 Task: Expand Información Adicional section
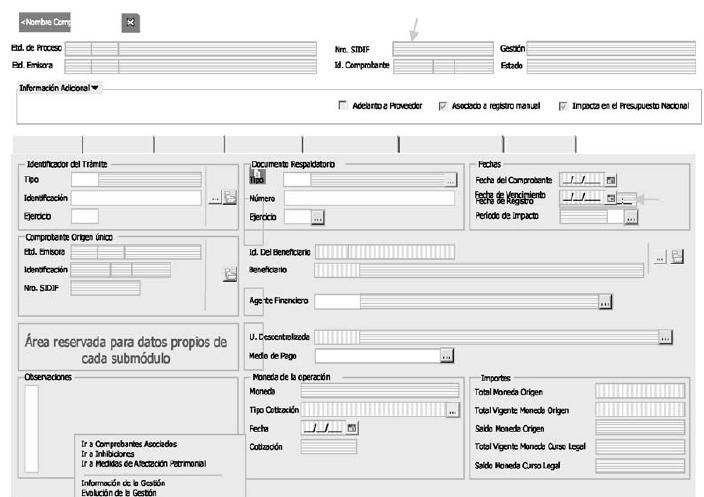(x=95, y=88)
